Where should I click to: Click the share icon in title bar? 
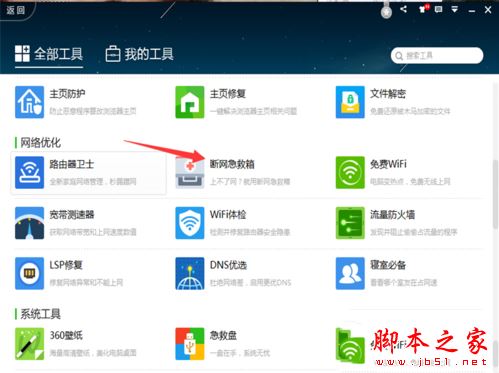404,9
